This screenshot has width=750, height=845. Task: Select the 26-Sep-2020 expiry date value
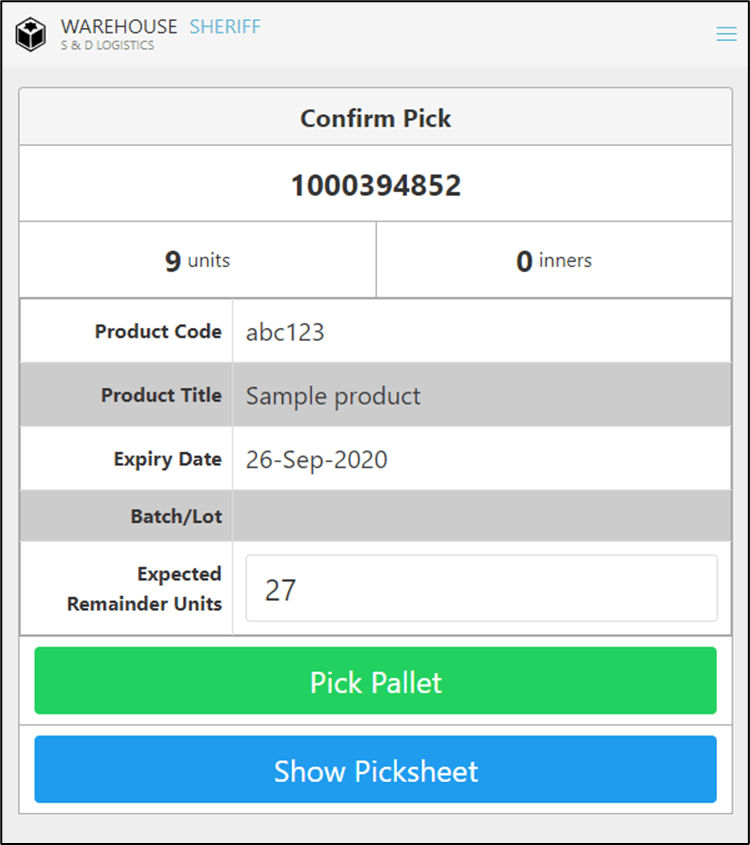pyautogui.click(x=316, y=460)
